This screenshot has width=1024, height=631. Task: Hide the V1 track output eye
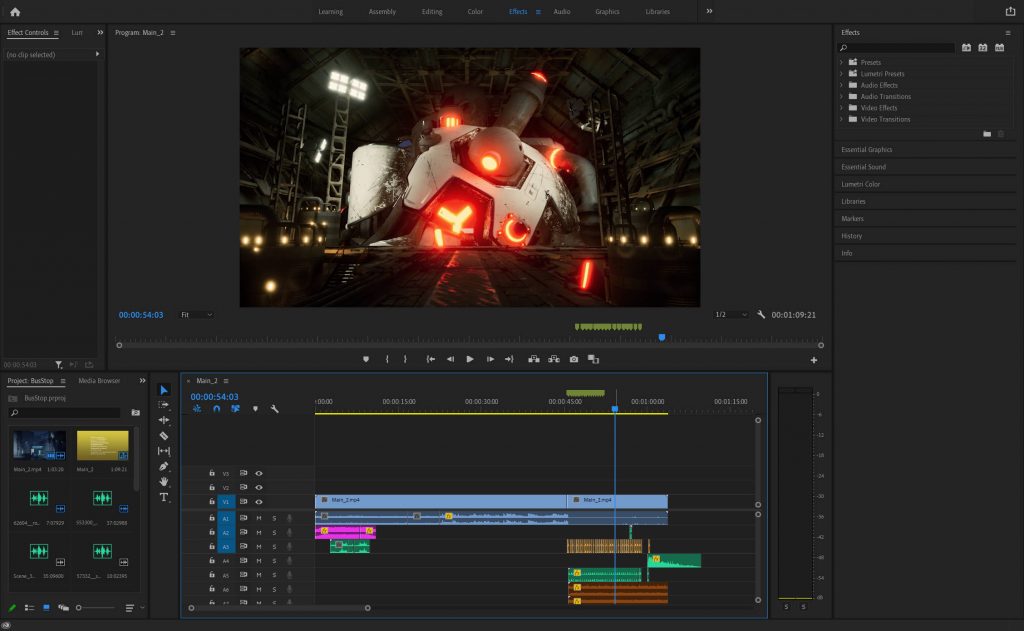(259, 502)
